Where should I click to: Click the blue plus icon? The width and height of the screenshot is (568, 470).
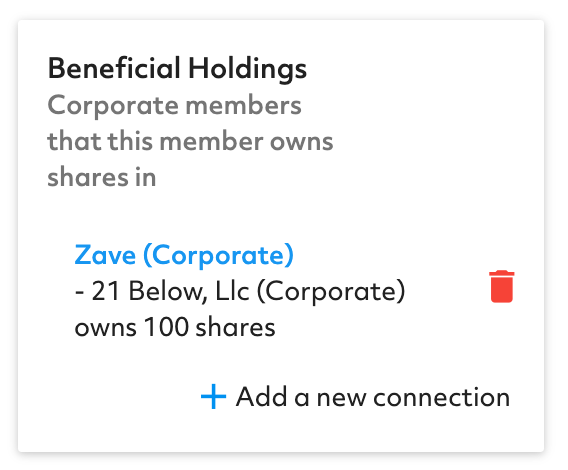[213, 396]
